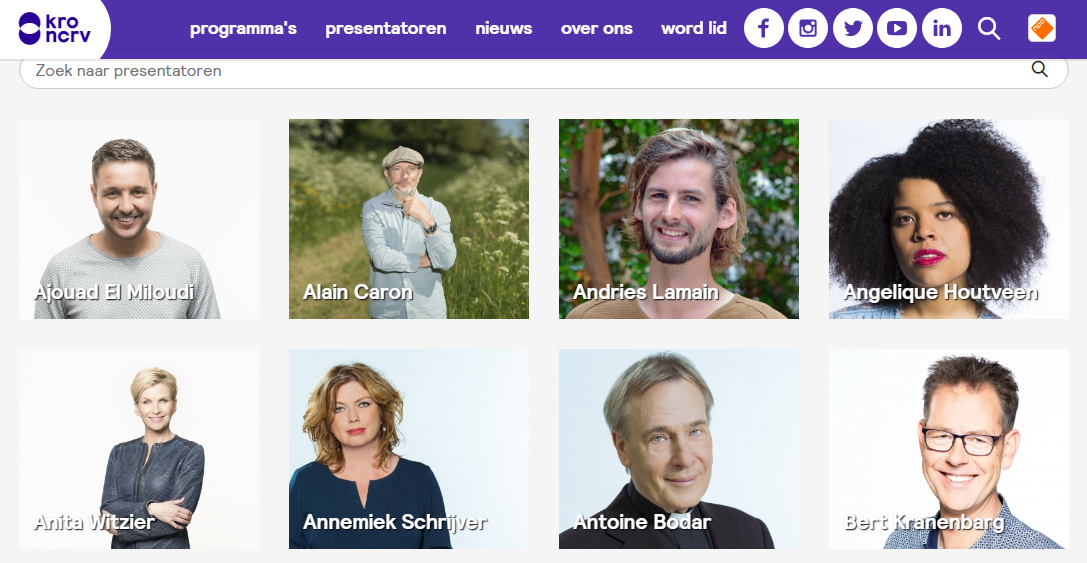The height and width of the screenshot is (563, 1087).
Task: Click the orange NPO icon
Action: (1042, 28)
